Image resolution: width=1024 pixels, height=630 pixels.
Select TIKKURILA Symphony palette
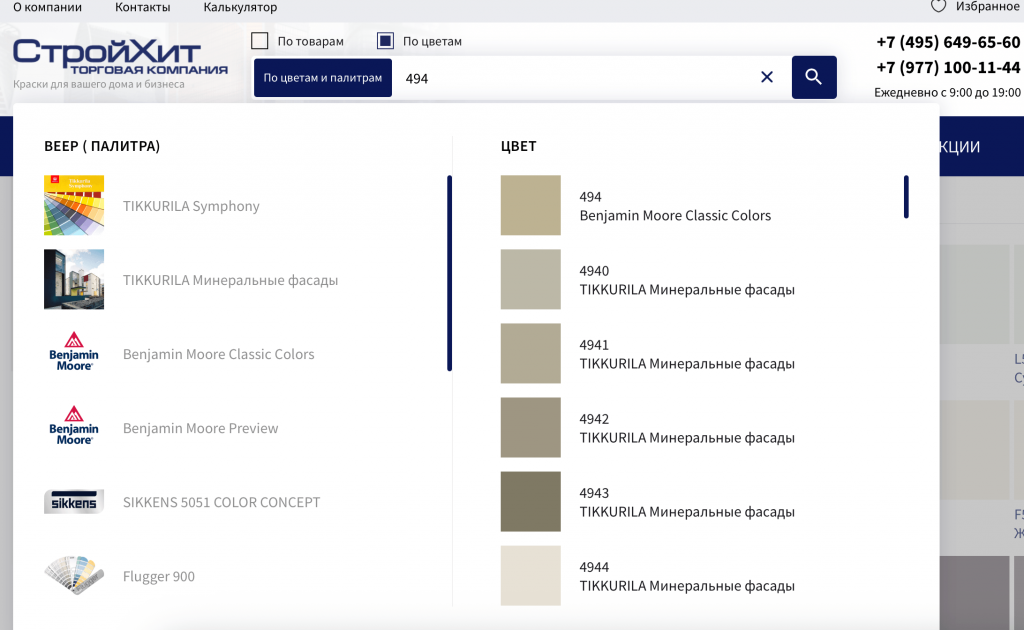coord(191,206)
